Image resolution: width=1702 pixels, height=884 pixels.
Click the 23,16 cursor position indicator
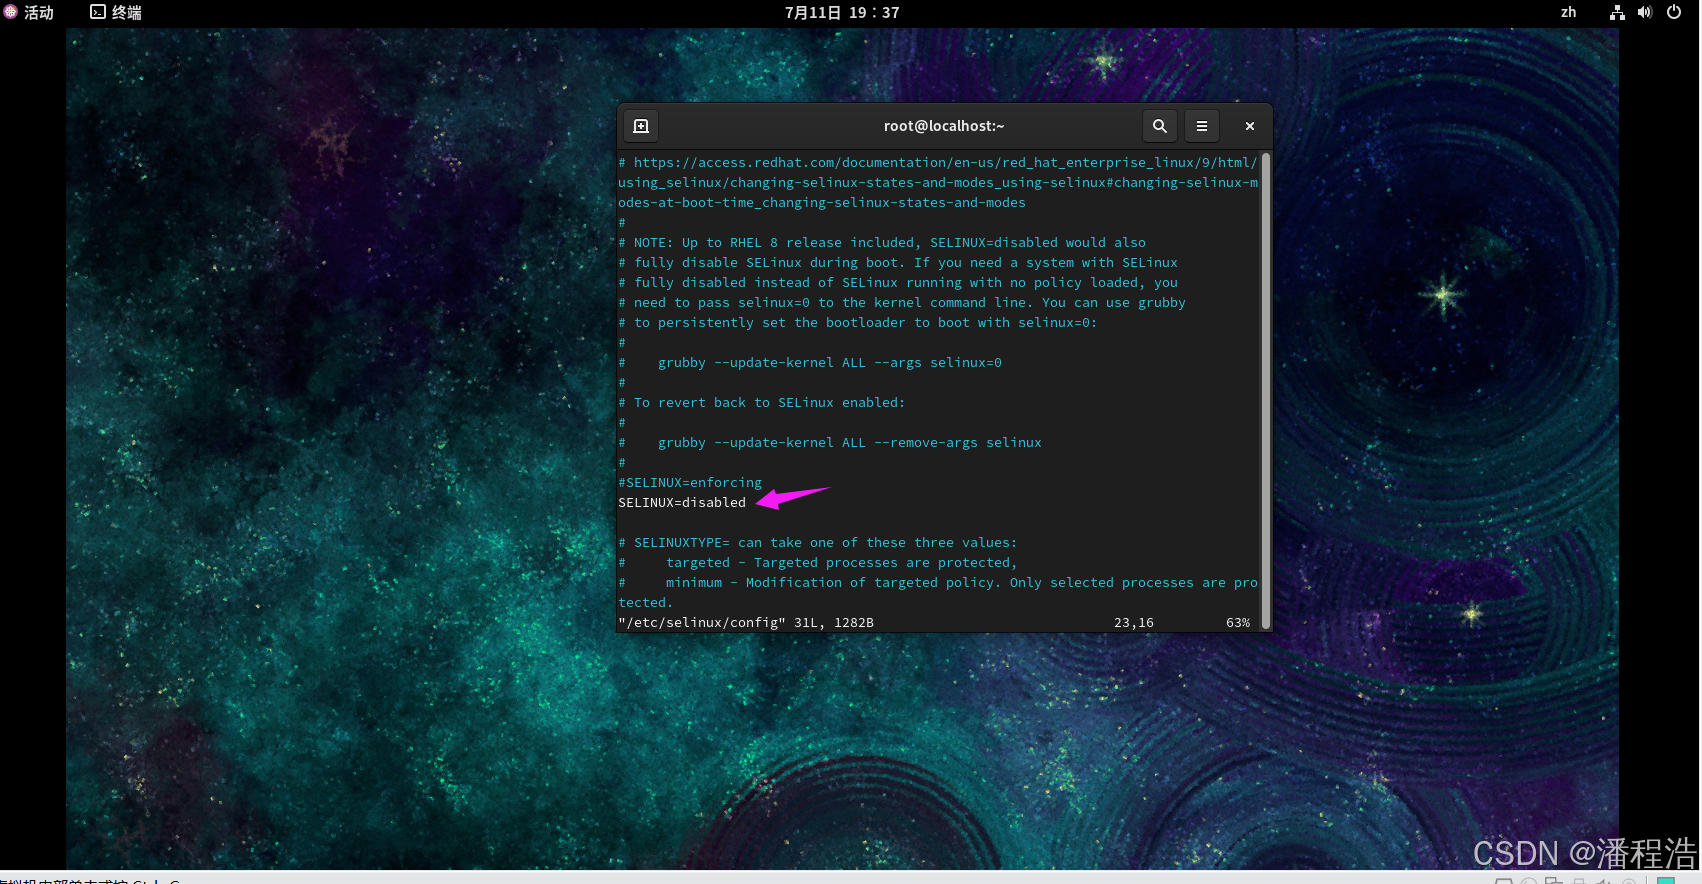[1134, 623]
